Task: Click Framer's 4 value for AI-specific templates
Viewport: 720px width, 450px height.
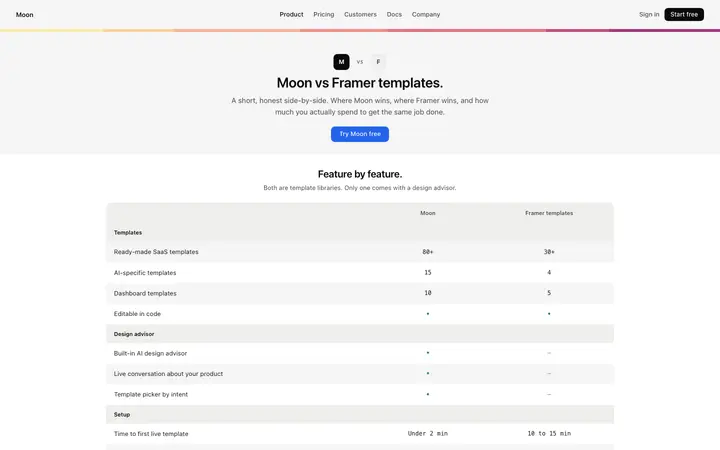Action: 549,273
